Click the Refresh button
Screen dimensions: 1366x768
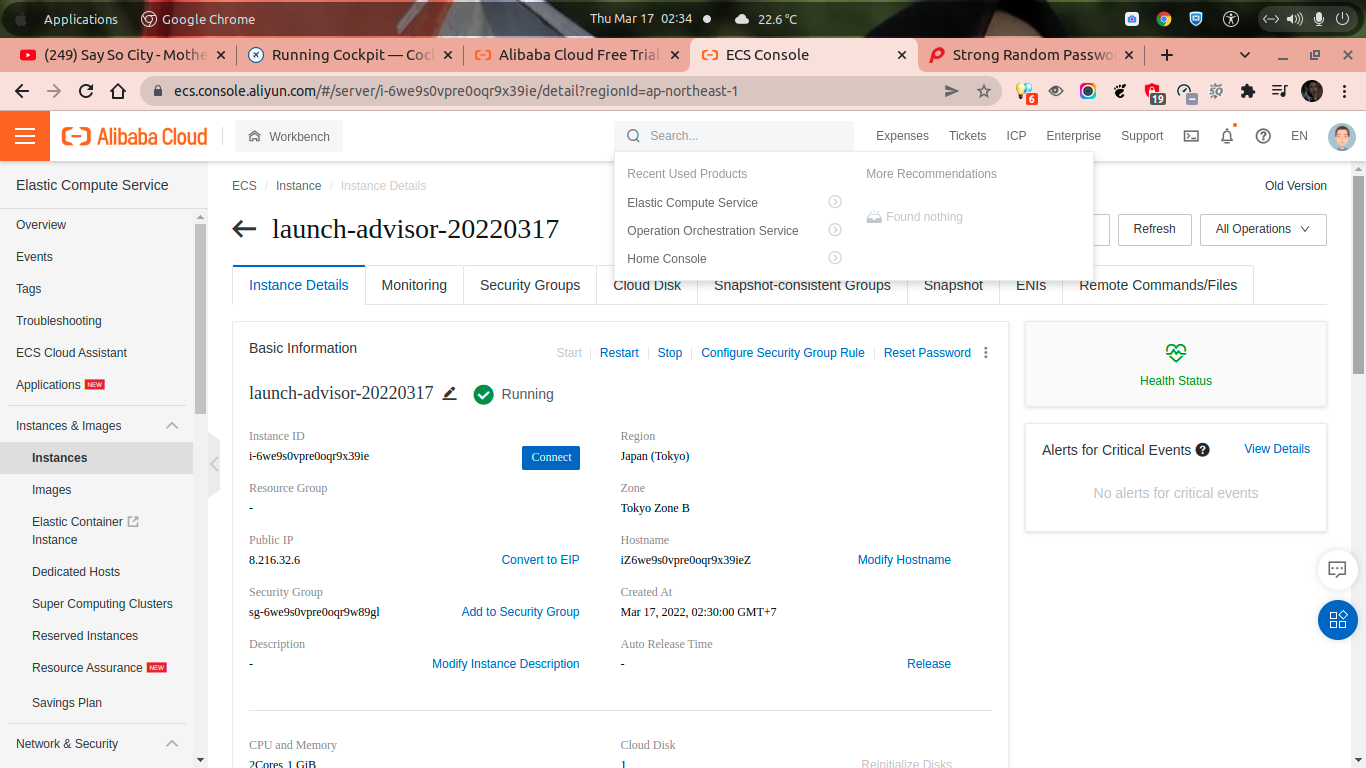click(1154, 229)
